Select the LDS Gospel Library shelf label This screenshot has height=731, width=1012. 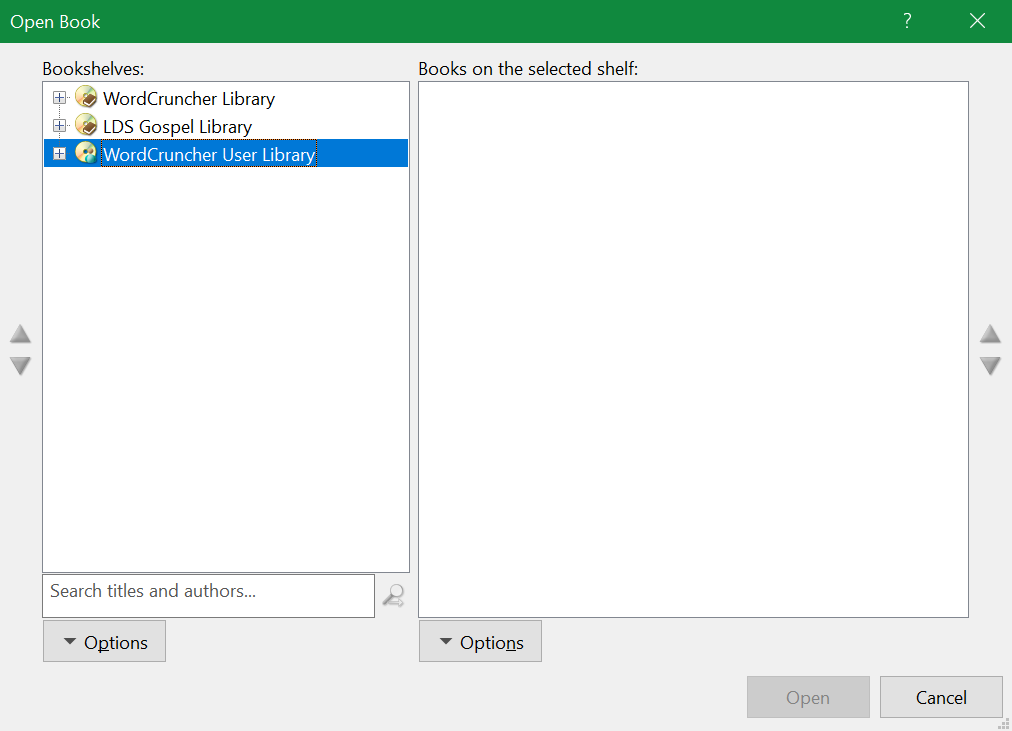click(x=177, y=127)
